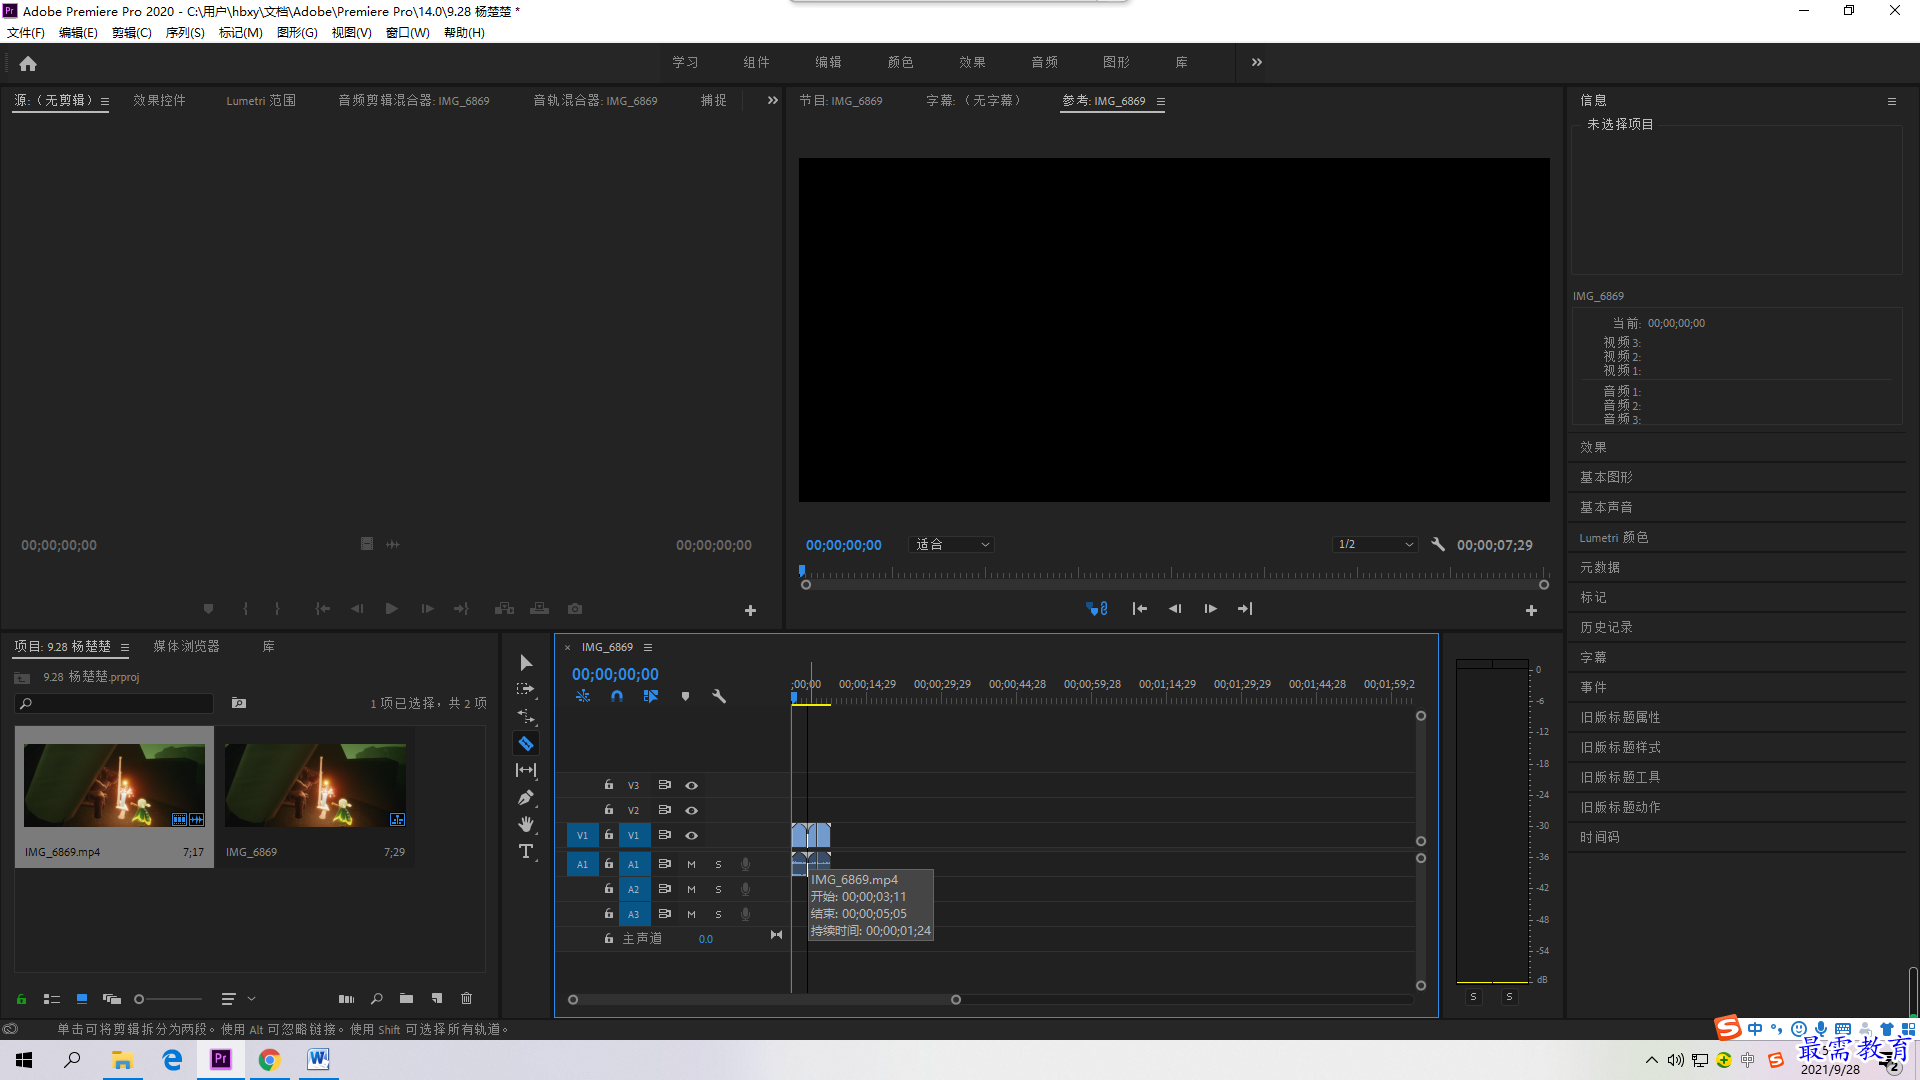Toggle V1 track output eye
The width and height of the screenshot is (1920, 1080).
coord(691,835)
